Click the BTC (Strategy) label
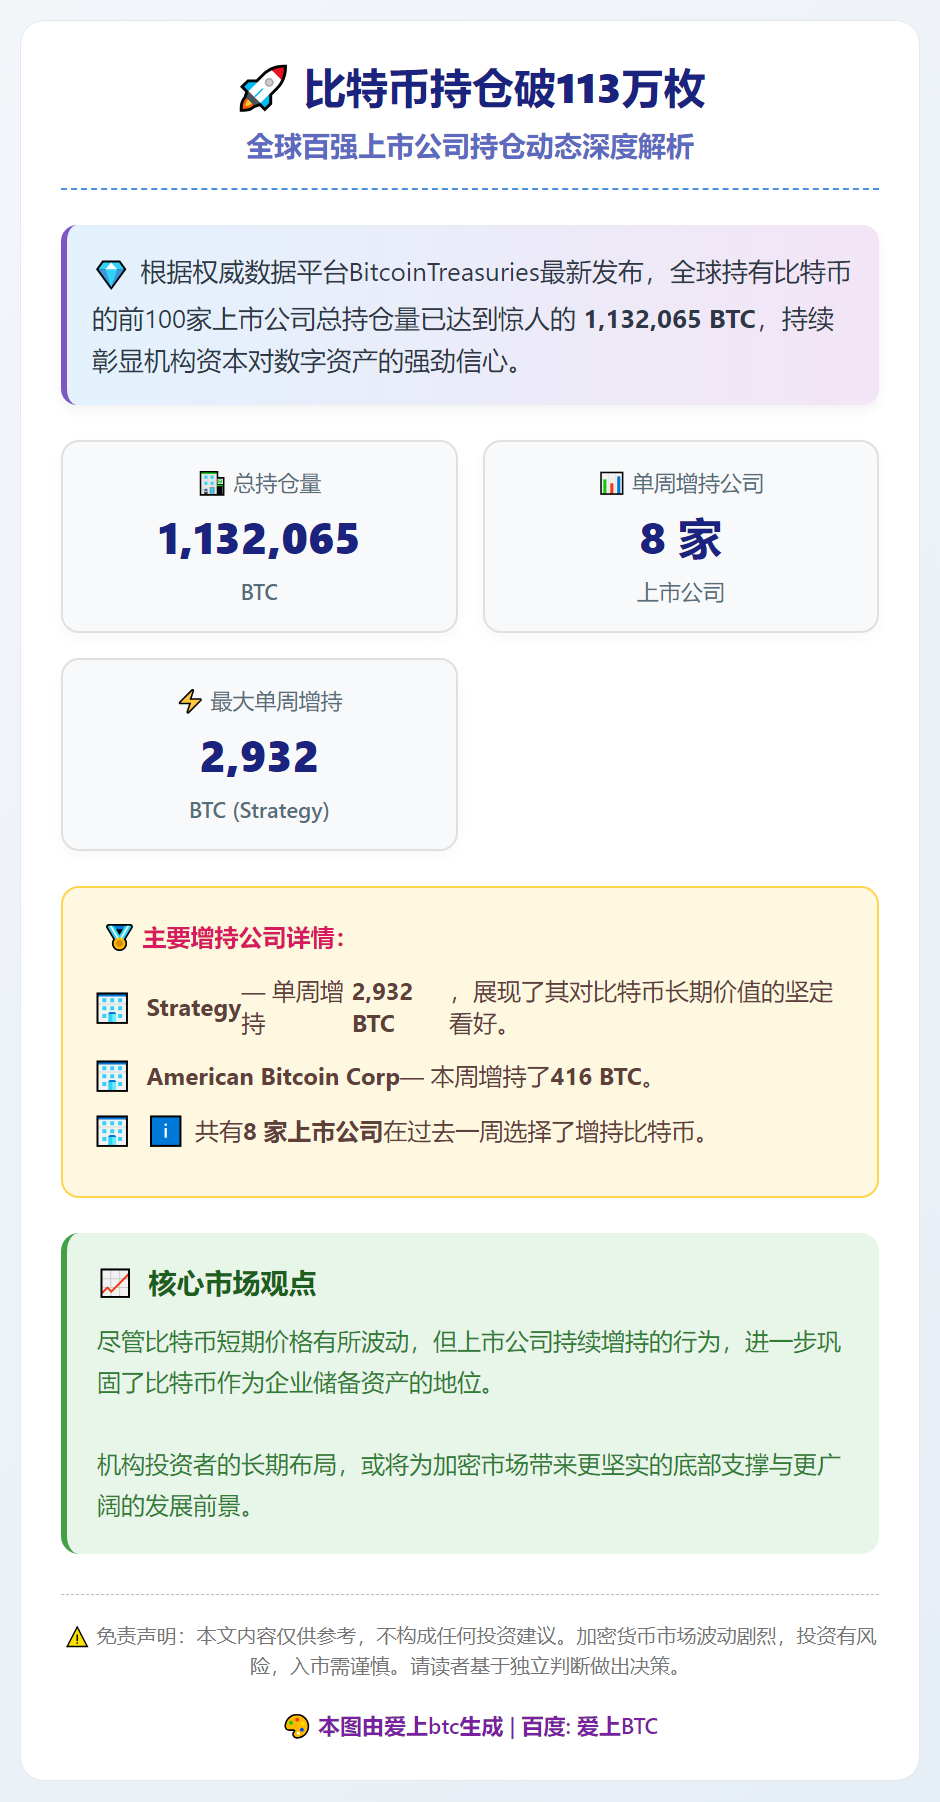The image size is (940, 1802). (259, 810)
